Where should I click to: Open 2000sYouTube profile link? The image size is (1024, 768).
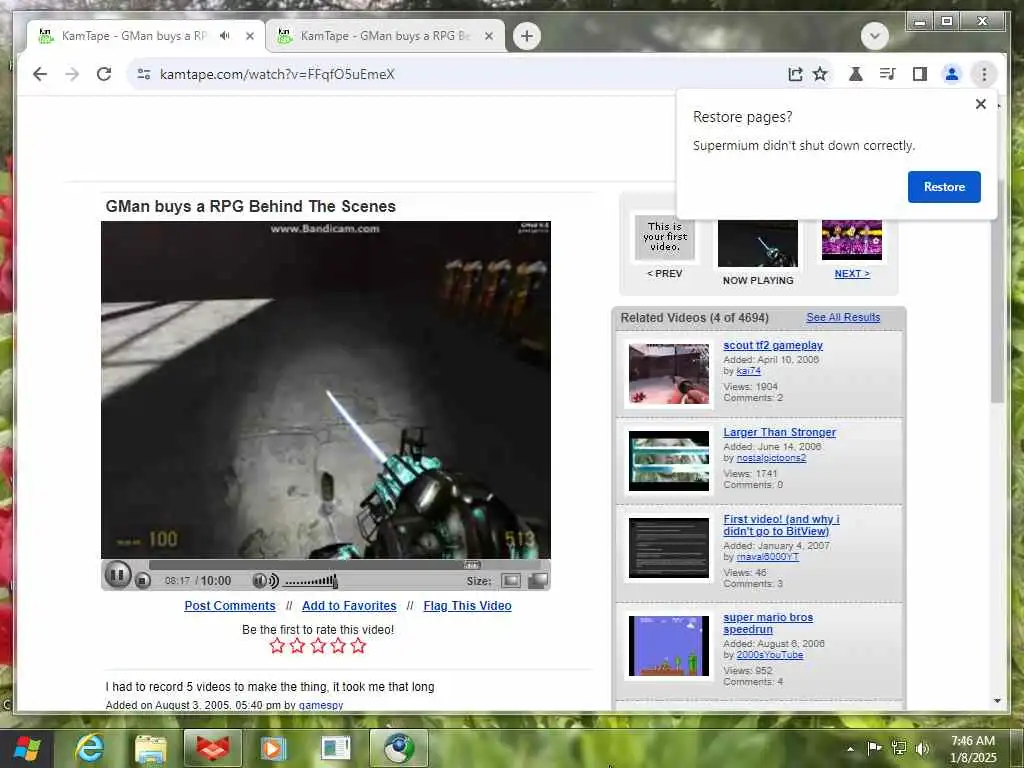769,655
